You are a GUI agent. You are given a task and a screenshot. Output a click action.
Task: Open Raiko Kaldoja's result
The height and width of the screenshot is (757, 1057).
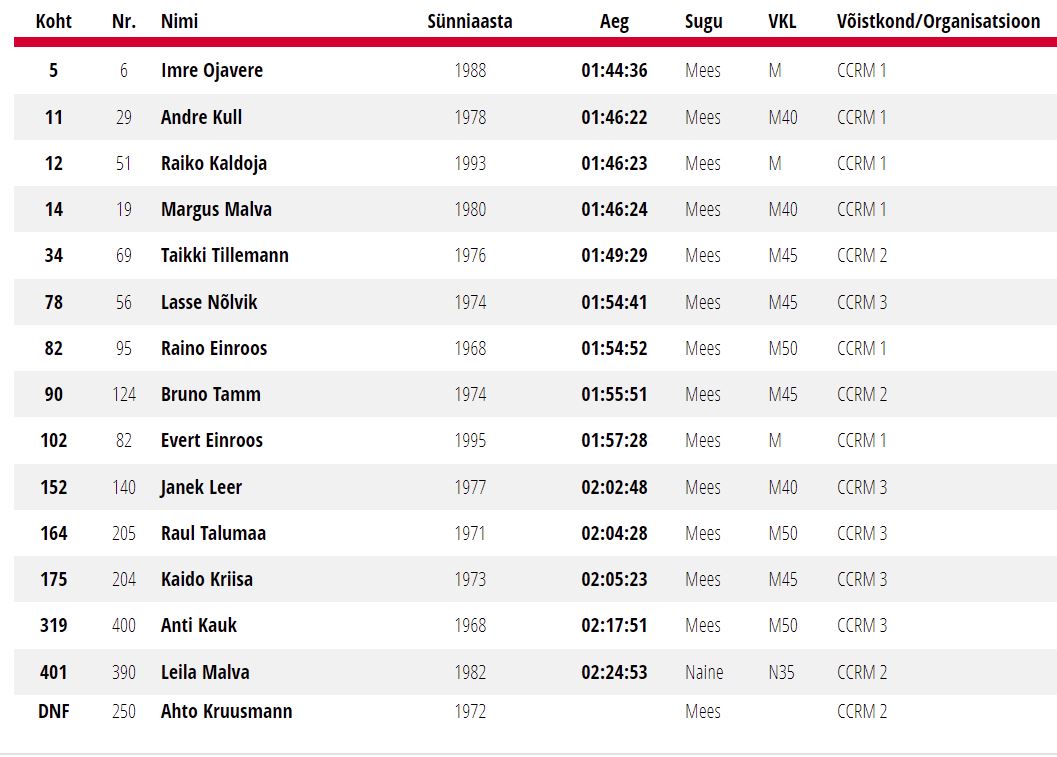click(213, 163)
